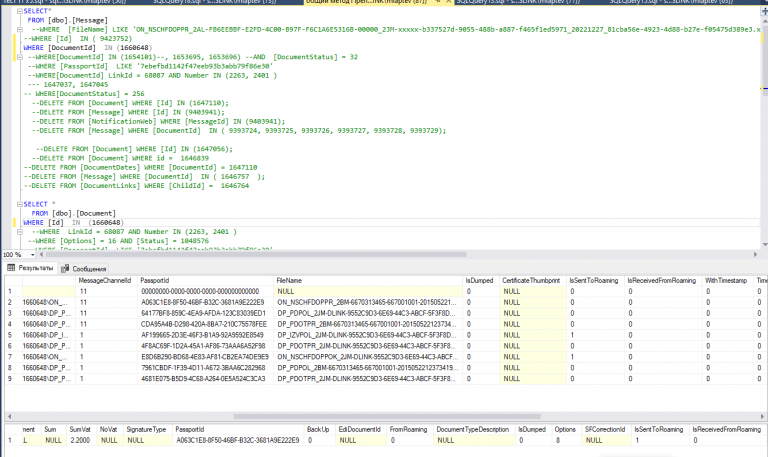Click the DocumentTypeDescription column header
This screenshot has width=768, height=457.
[473, 428]
